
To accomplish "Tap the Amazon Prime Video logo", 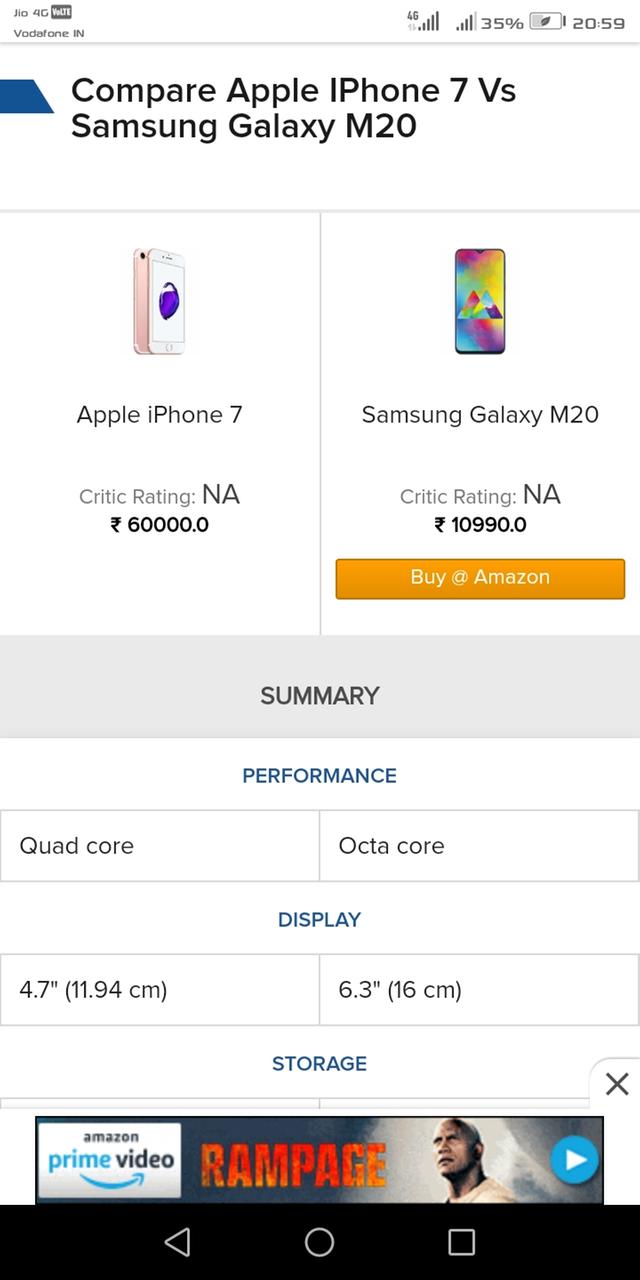I will coord(111,1160).
